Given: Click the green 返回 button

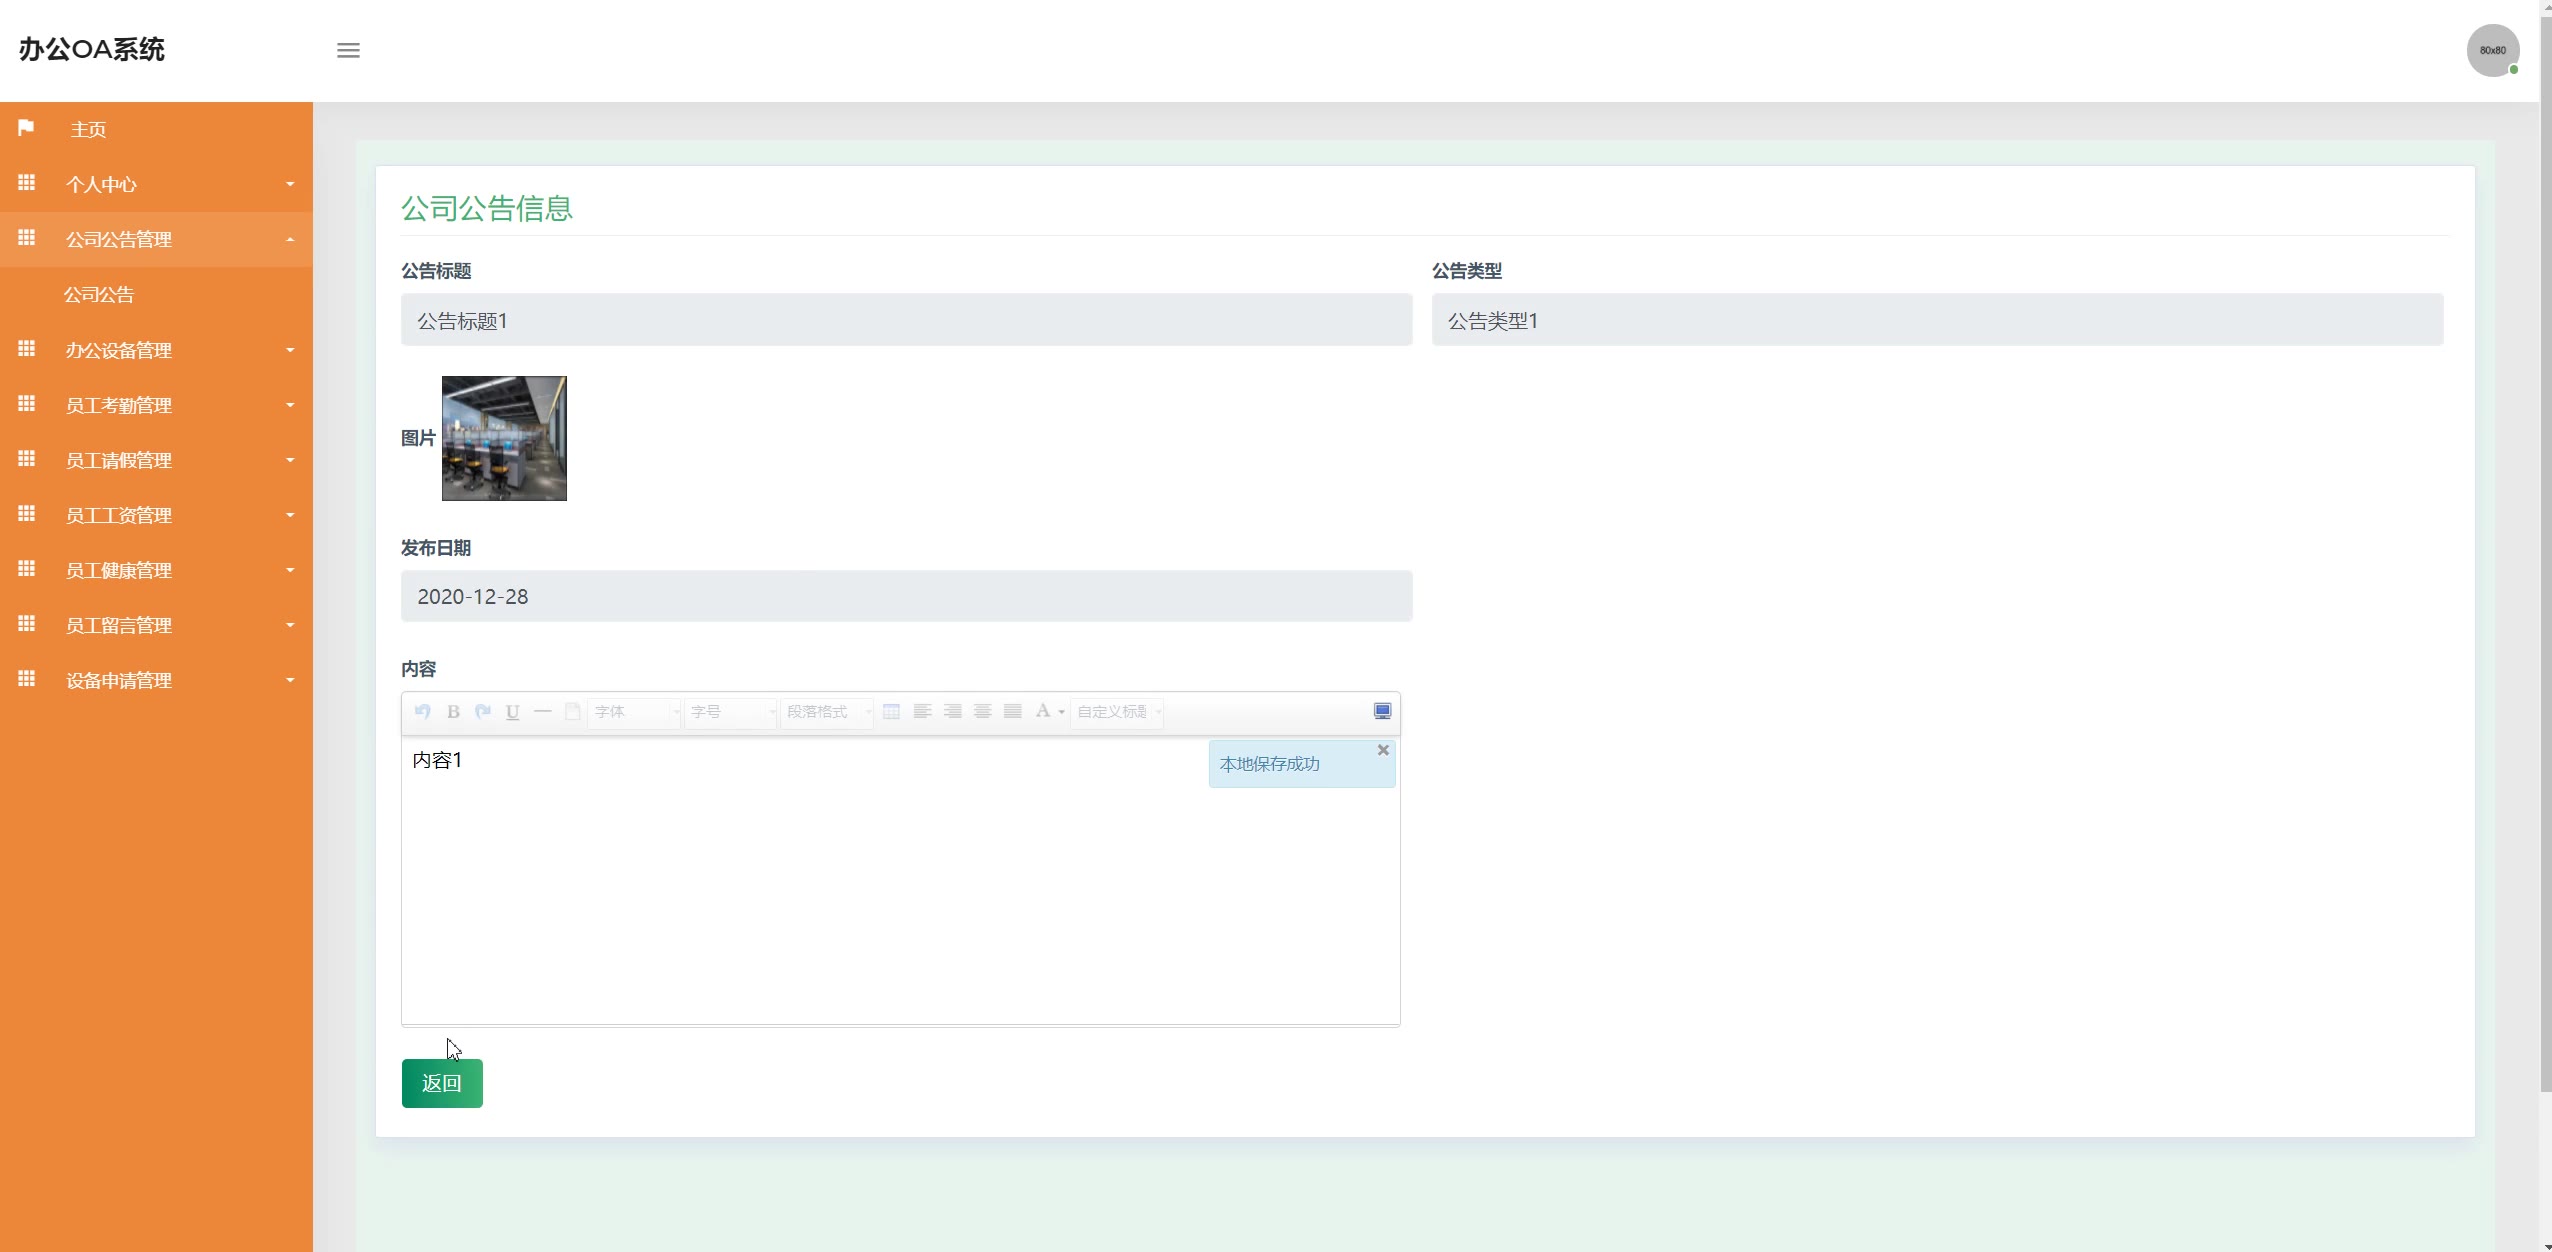Looking at the screenshot, I should [442, 1083].
